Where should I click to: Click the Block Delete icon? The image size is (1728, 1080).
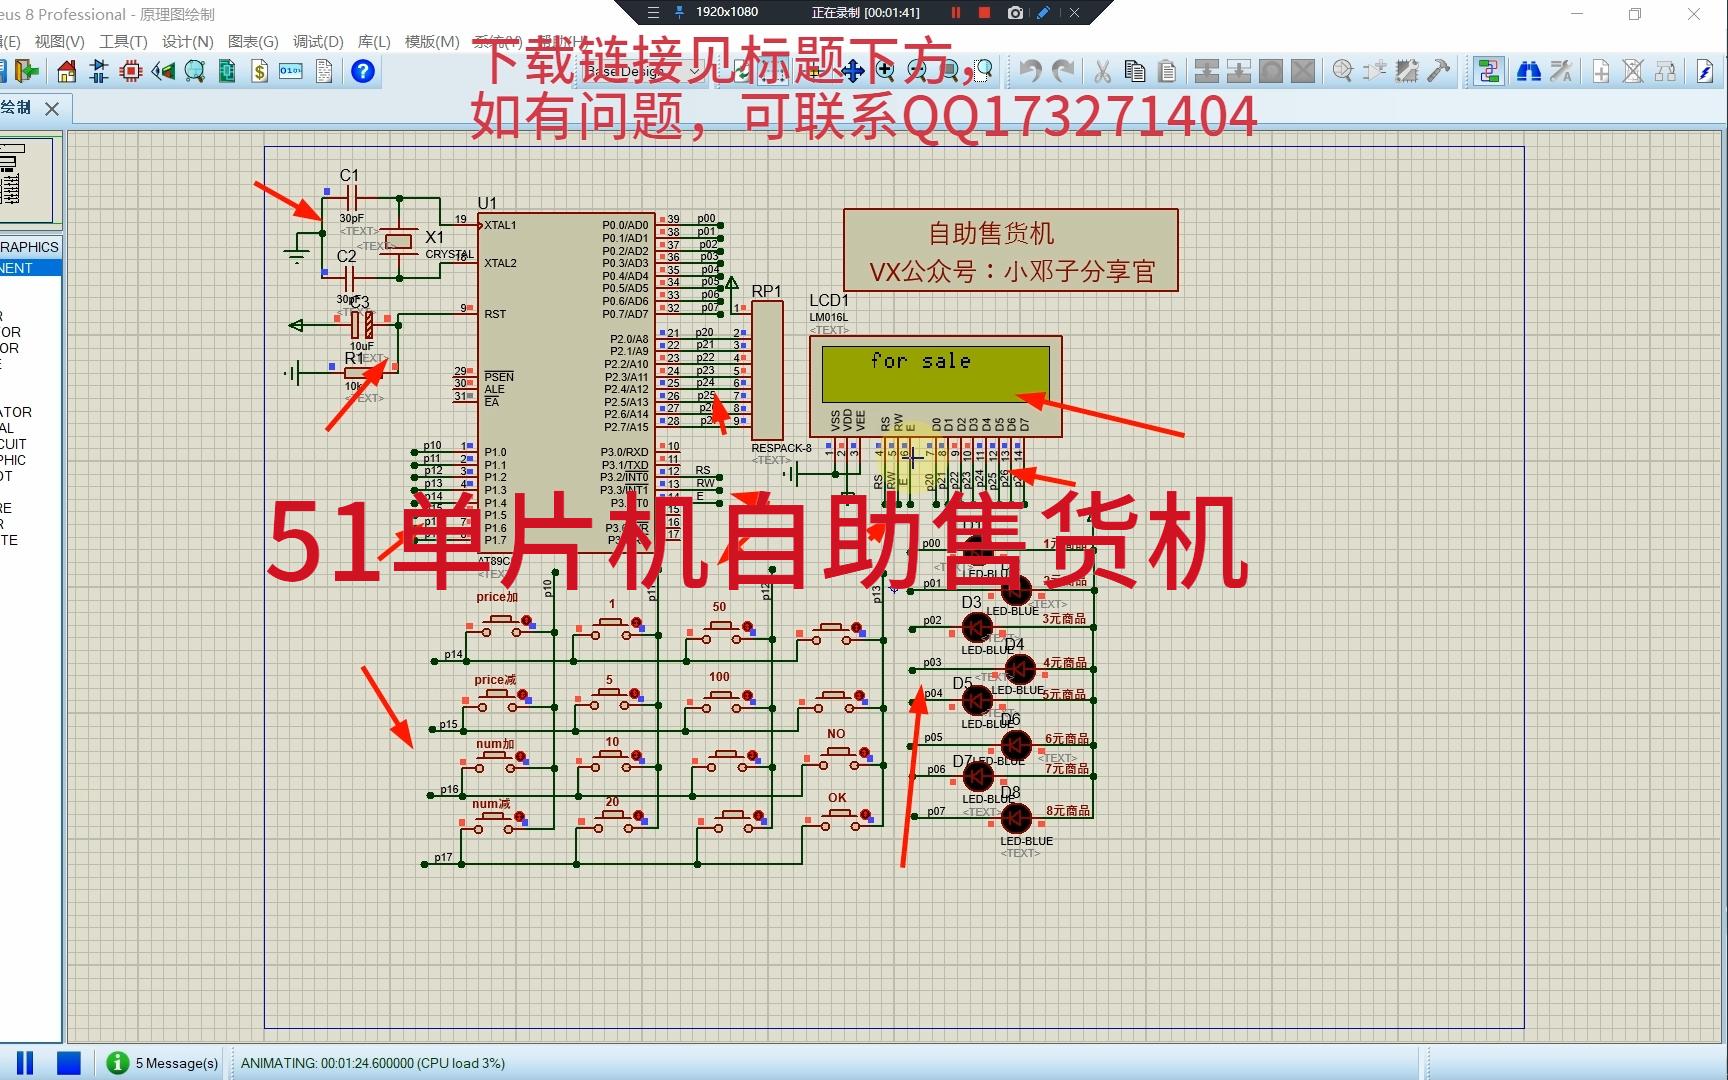pyautogui.click(x=1303, y=71)
